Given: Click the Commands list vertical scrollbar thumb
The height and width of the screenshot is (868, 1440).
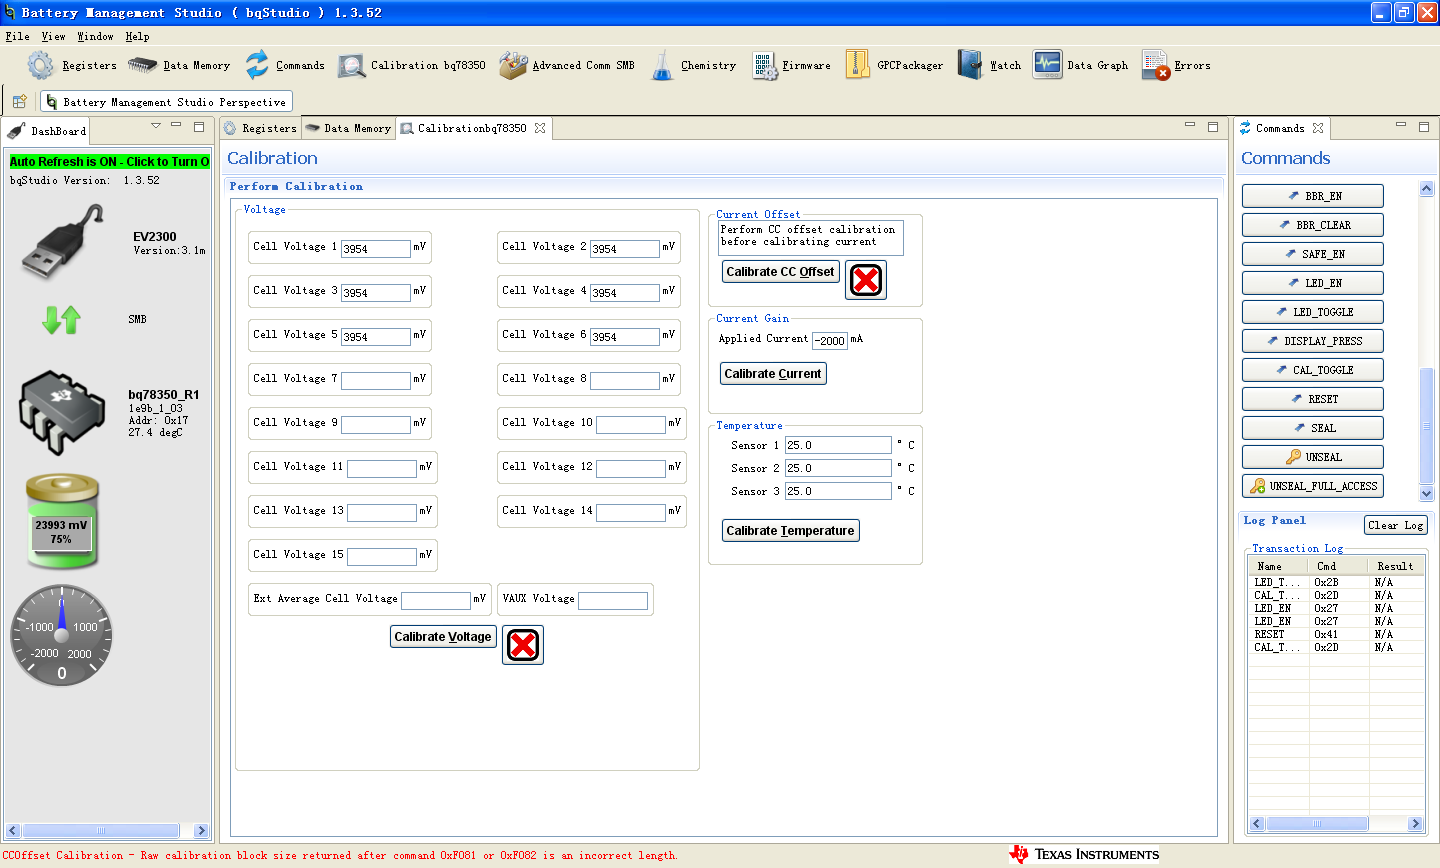Looking at the screenshot, I should click(1427, 427).
